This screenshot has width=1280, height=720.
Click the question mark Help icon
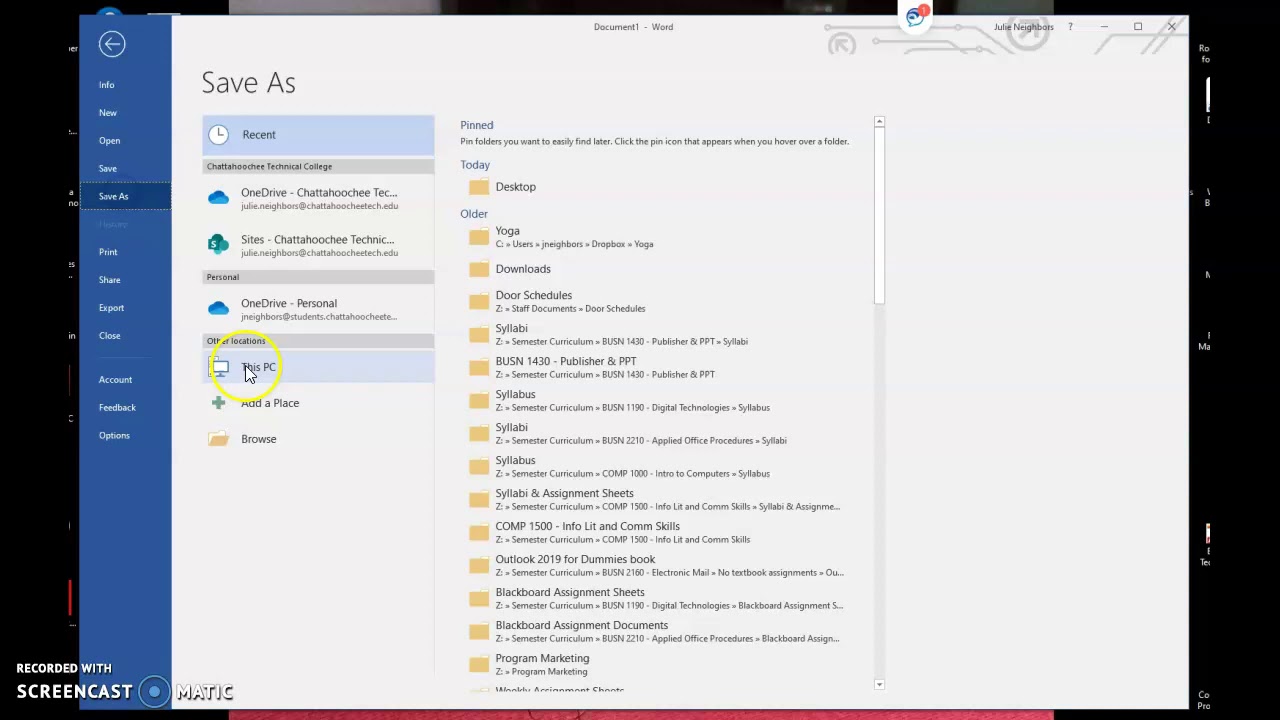1070,27
